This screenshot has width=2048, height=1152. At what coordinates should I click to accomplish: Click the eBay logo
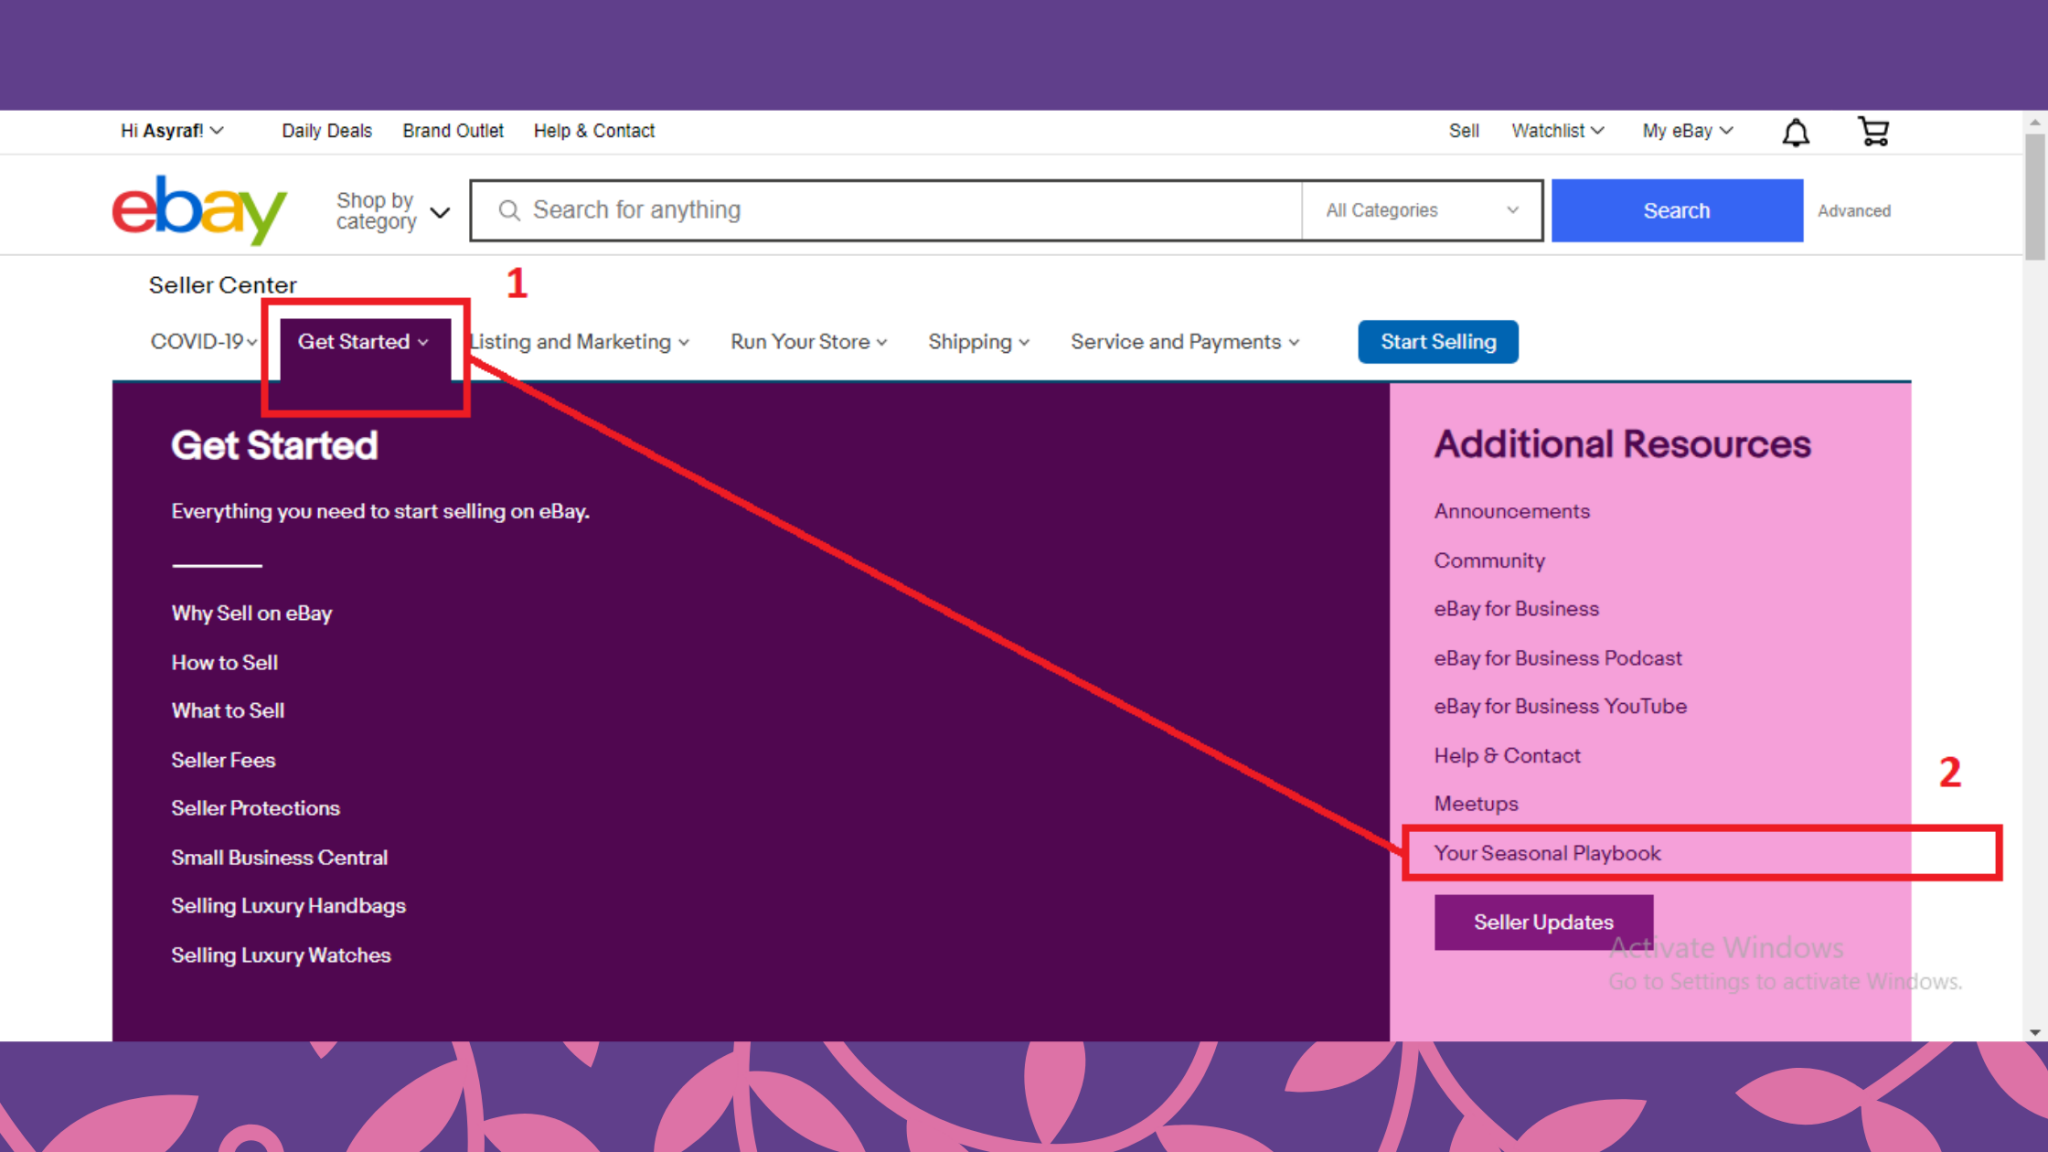click(199, 209)
